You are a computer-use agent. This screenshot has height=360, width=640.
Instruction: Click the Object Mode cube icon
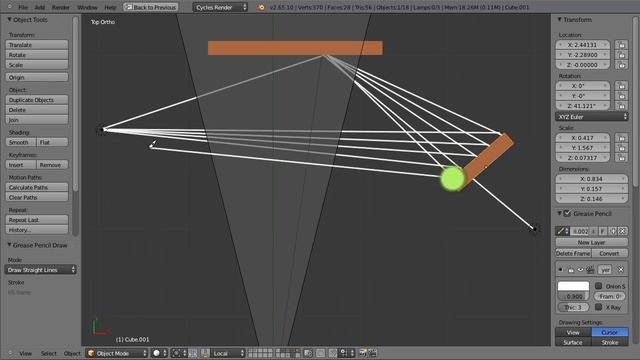91,353
